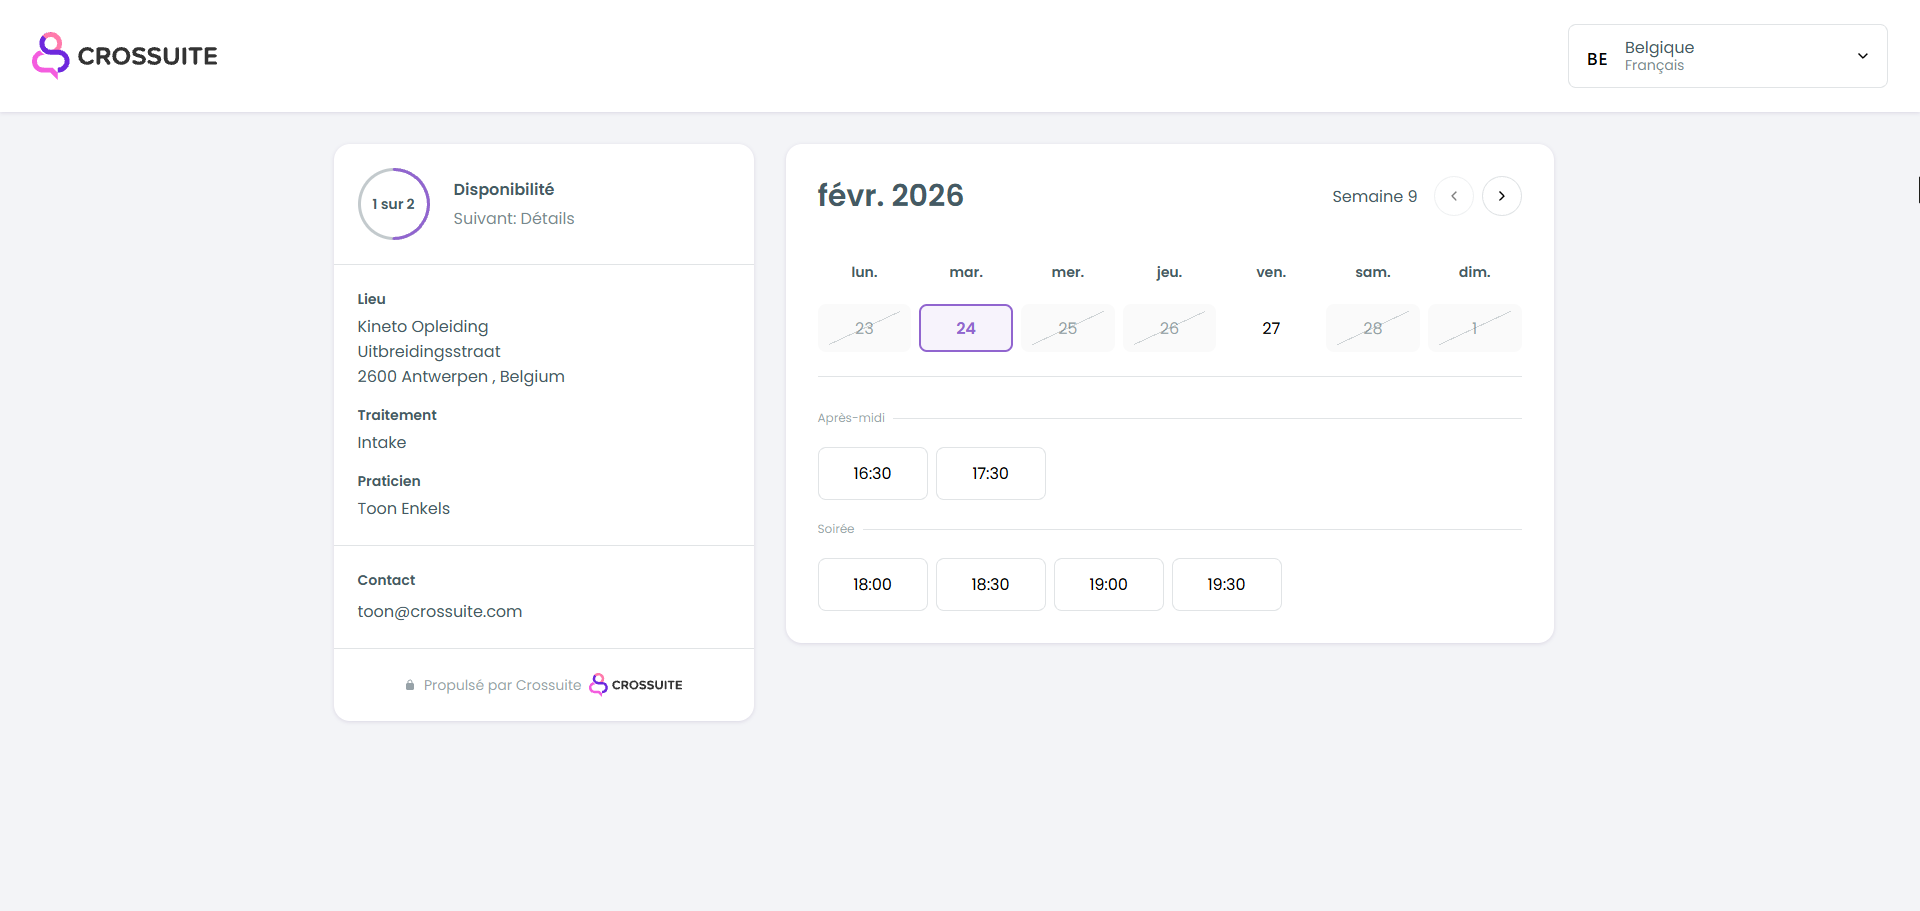Choose the 17:30 time slot
Image resolution: width=1920 pixels, height=911 pixels.
[990, 473]
